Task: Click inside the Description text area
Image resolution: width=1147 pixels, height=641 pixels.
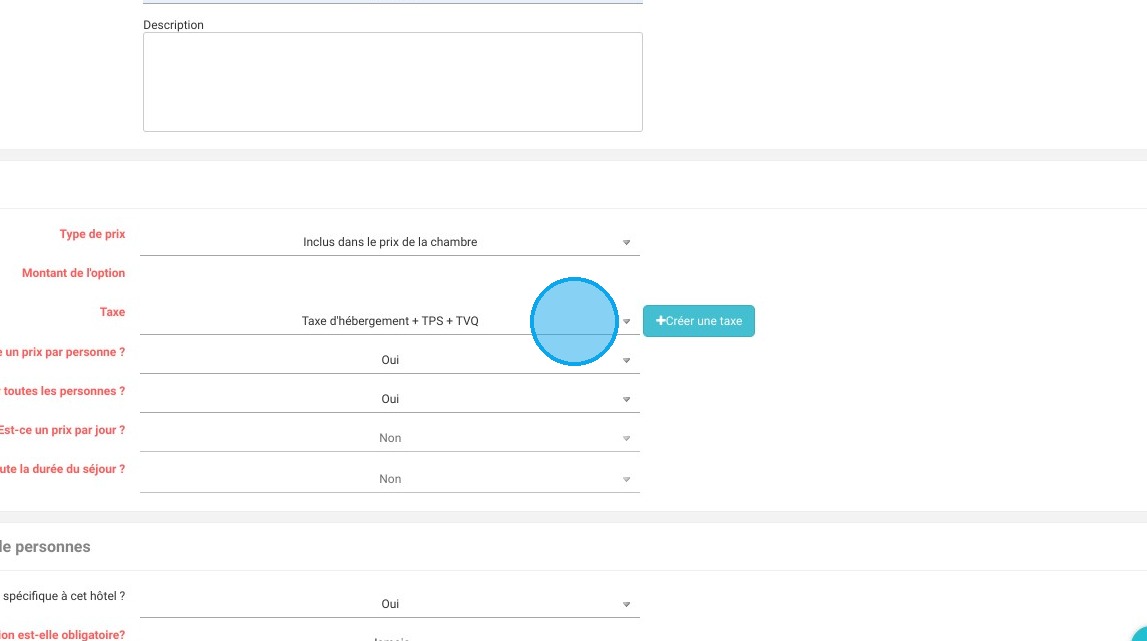Action: coord(392,82)
